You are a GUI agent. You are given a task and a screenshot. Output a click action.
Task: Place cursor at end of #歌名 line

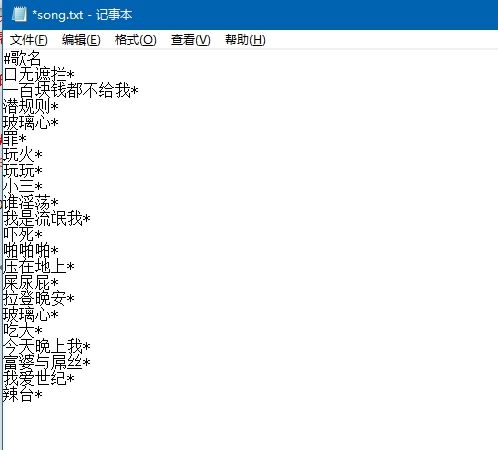41,59
